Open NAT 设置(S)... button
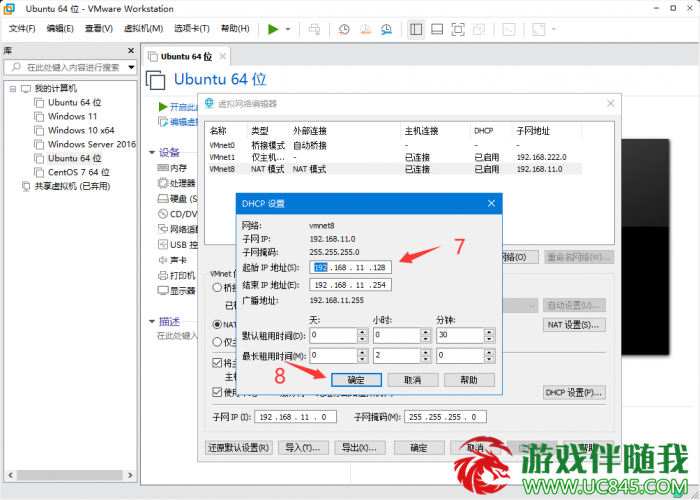The width and height of the screenshot is (700, 500). click(x=574, y=325)
